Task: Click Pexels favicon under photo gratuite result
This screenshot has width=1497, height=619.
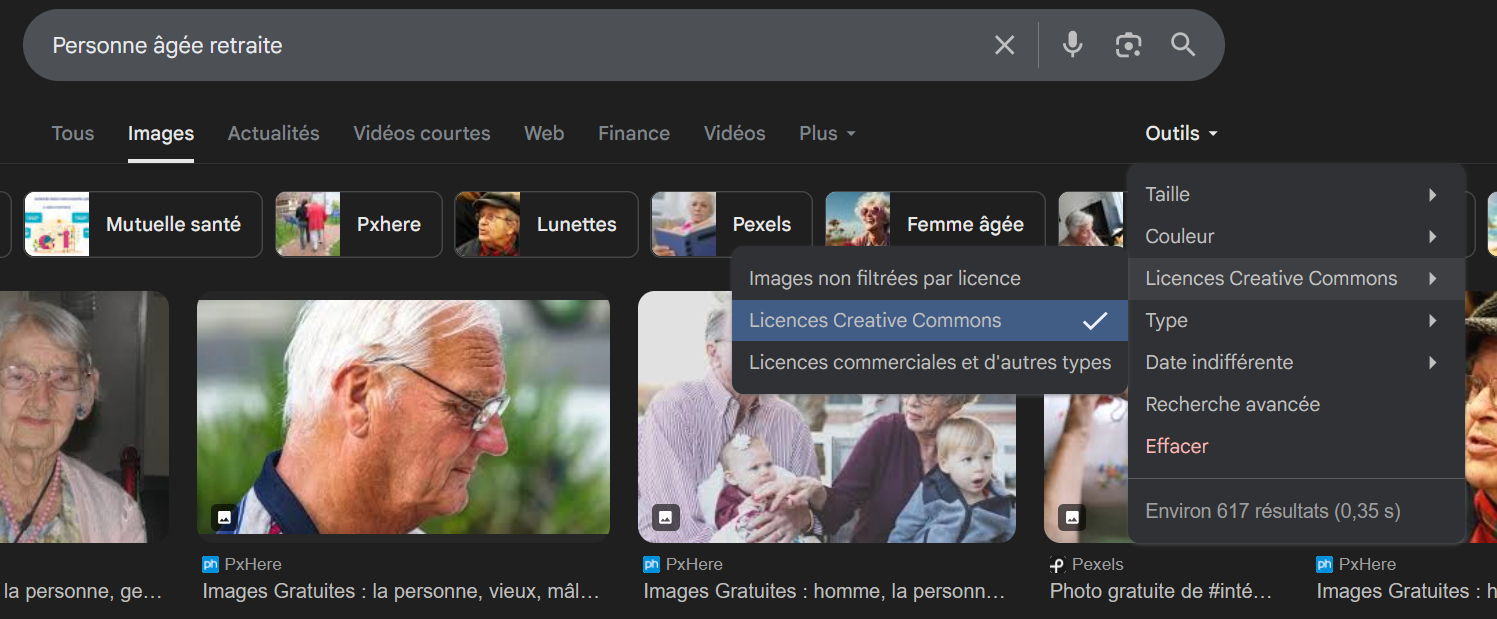Action: point(1057,564)
